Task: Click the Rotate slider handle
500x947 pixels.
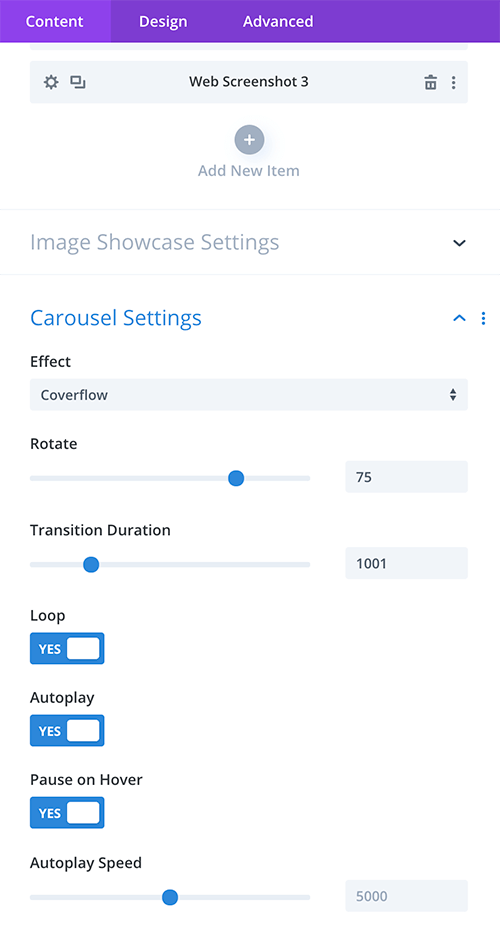Action: pos(236,478)
